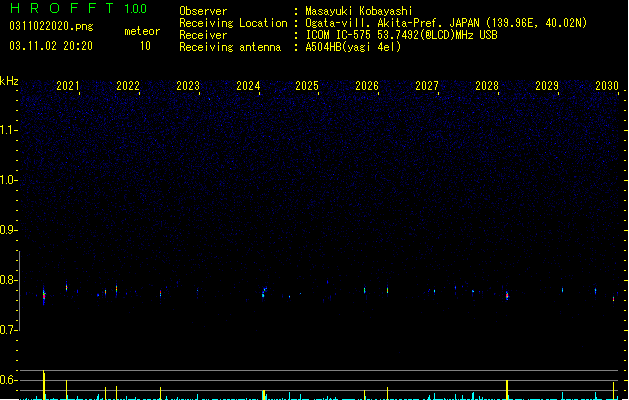Click the 0311022020.png file name
The image size is (629, 400).
[51, 26]
